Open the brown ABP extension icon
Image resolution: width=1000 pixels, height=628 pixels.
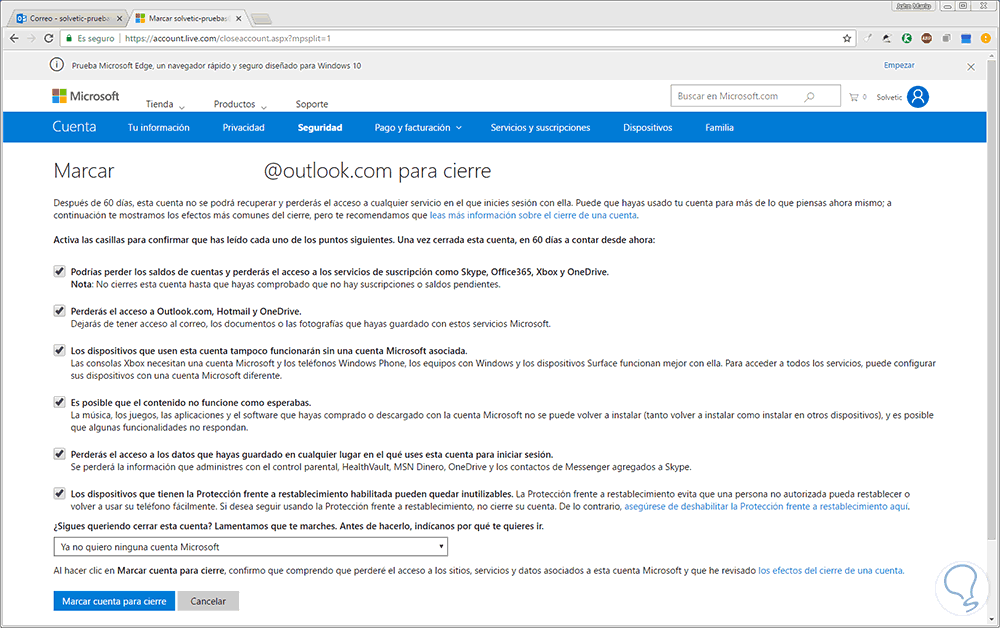(927, 38)
